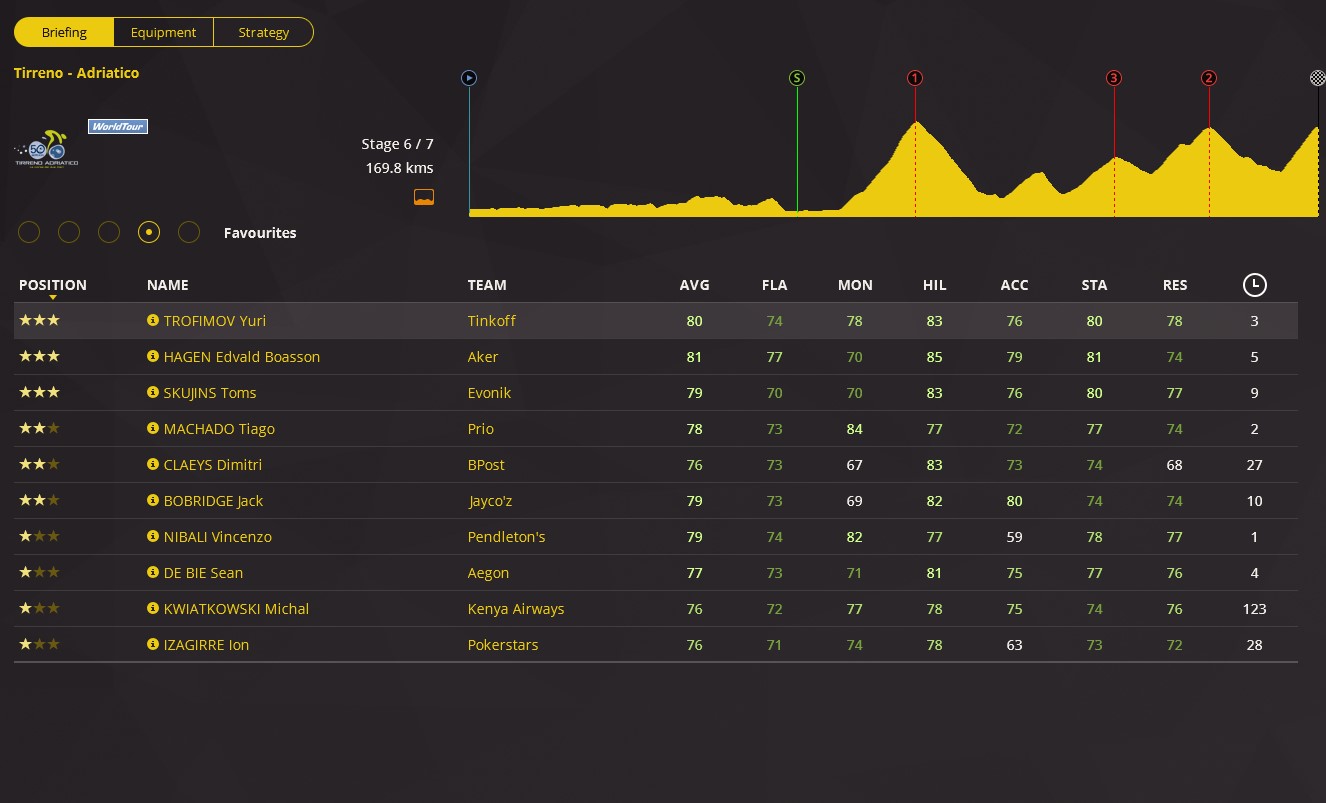Click the stage start marker icon
The width and height of the screenshot is (1326, 803).
[469, 78]
